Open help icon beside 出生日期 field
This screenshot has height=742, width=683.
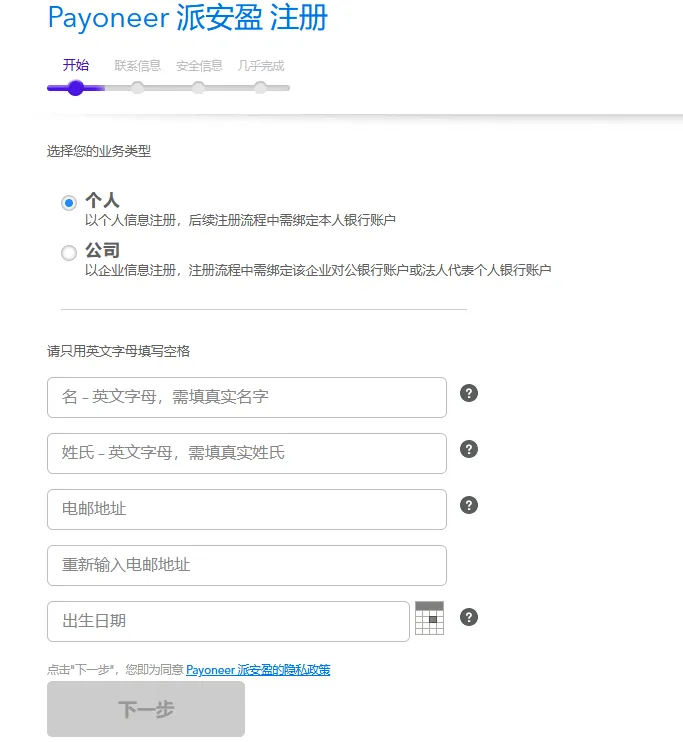click(469, 617)
